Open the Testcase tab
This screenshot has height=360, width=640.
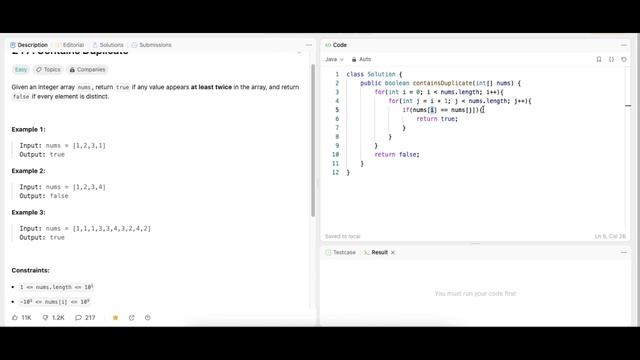coord(340,252)
